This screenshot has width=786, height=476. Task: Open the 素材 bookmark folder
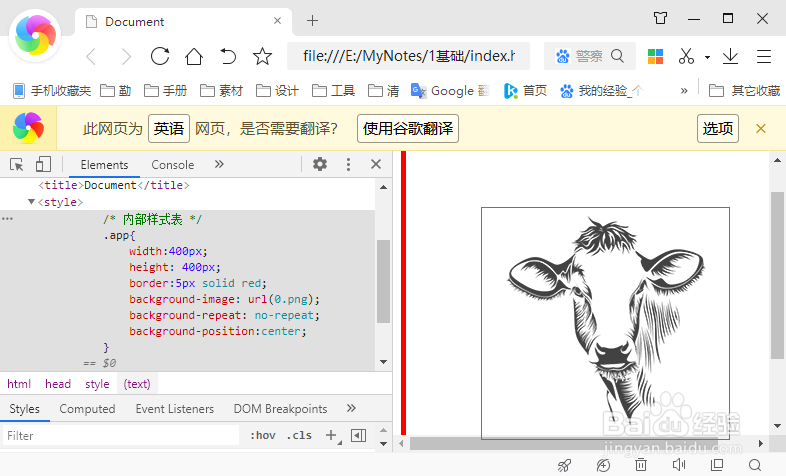pos(222,91)
